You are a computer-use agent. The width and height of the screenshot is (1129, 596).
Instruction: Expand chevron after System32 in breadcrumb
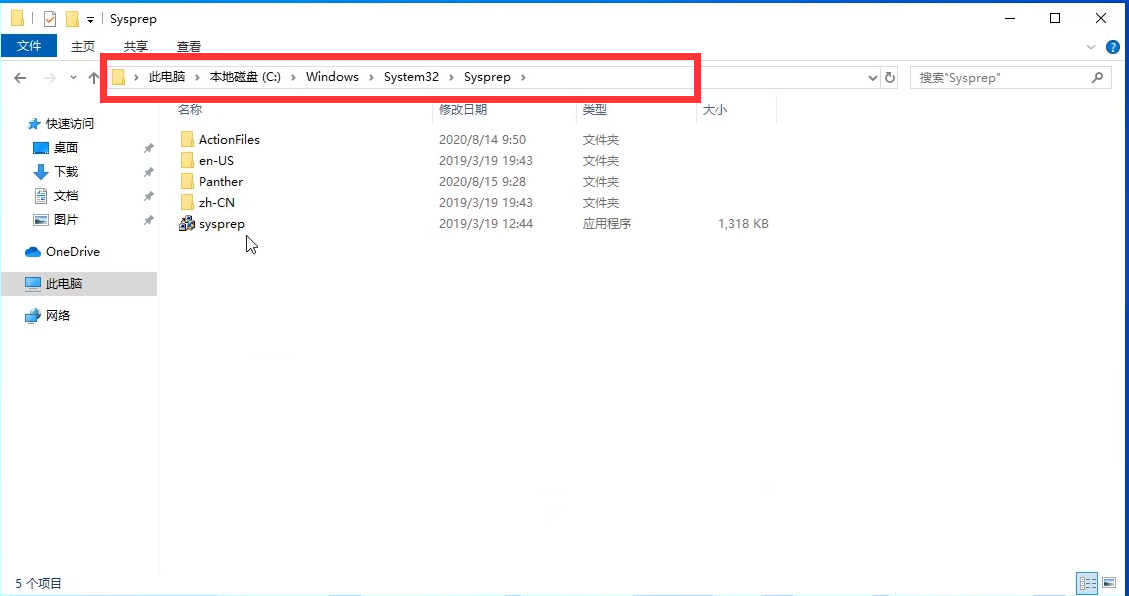click(x=451, y=77)
